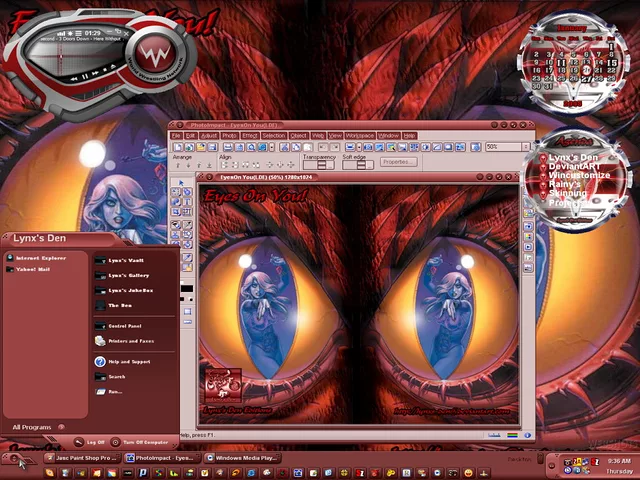Open the Help menu in PhotoImpact
This screenshot has height=480, width=640.
tap(409, 136)
